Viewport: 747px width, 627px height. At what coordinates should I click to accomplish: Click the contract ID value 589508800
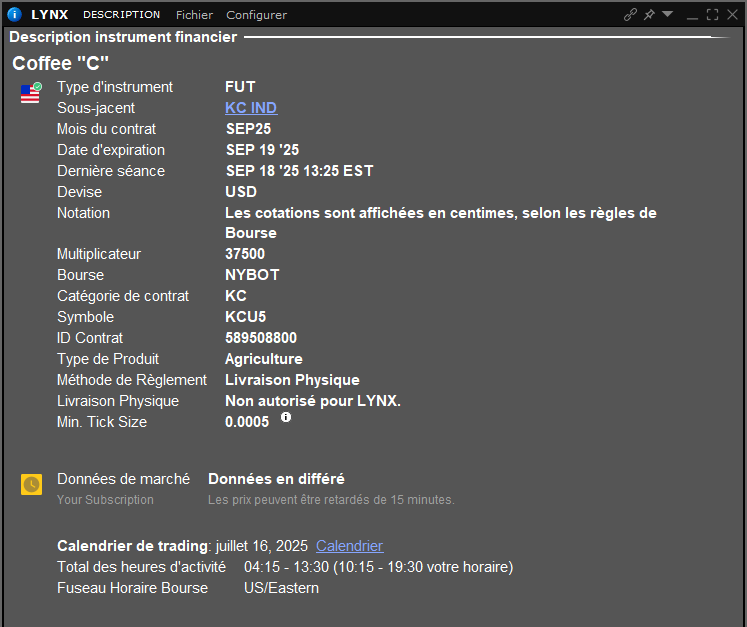pyautogui.click(x=261, y=338)
